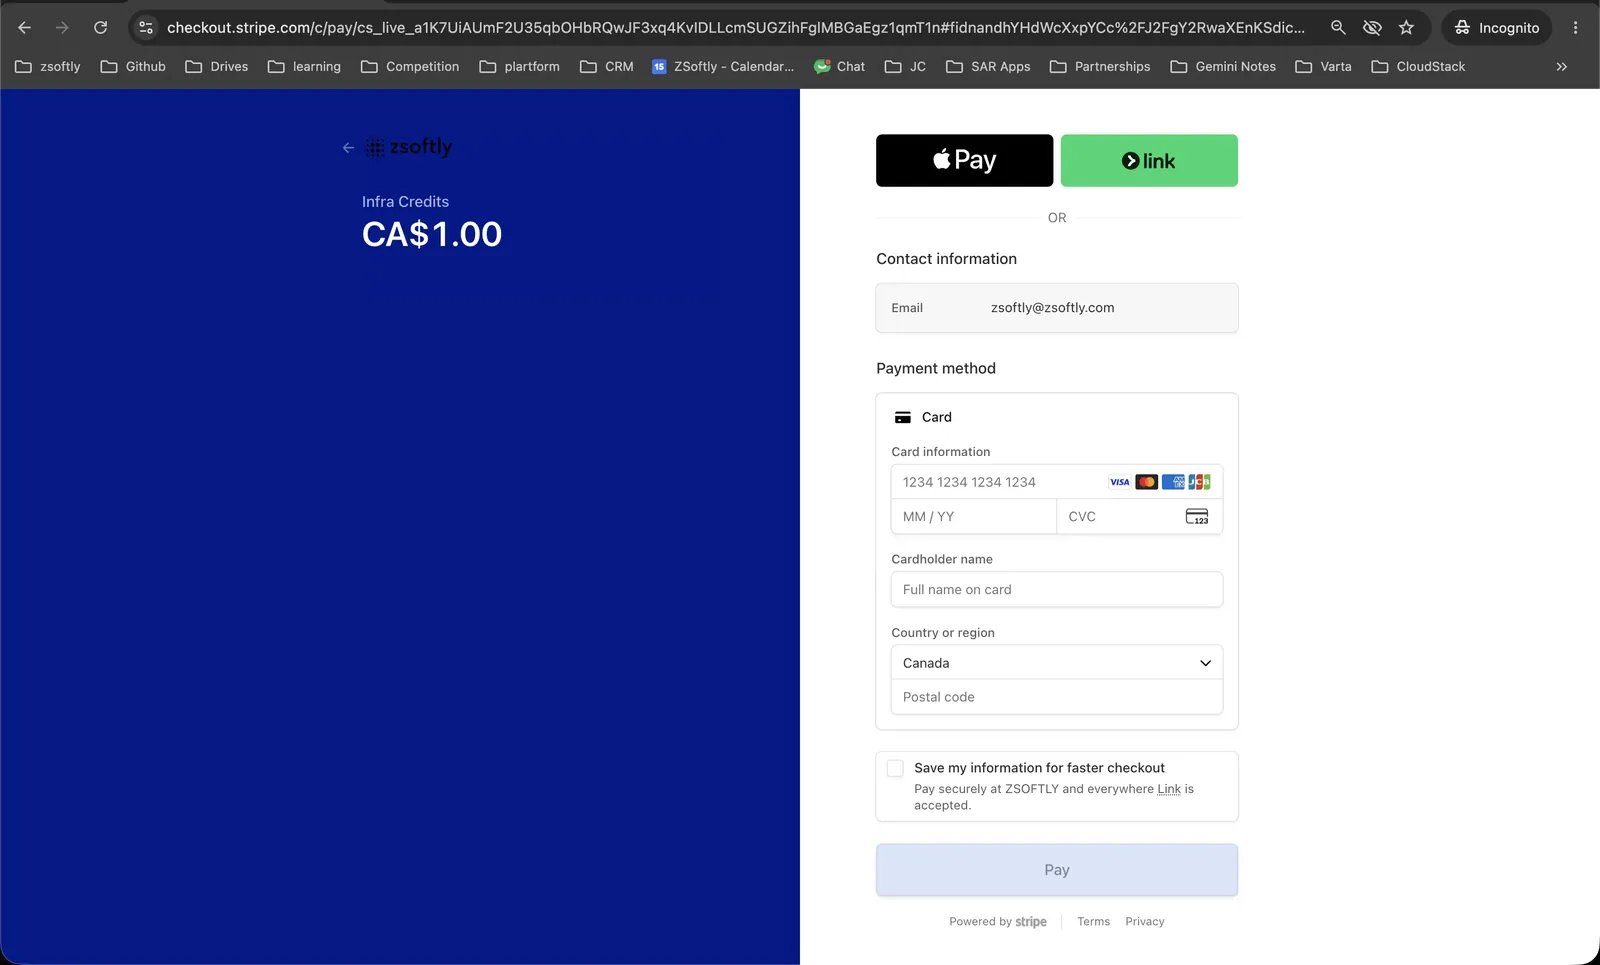Screen dimensions: 1600x965
Task: Open the zsoftly bookmarks folder
Action: [x=48, y=67]
